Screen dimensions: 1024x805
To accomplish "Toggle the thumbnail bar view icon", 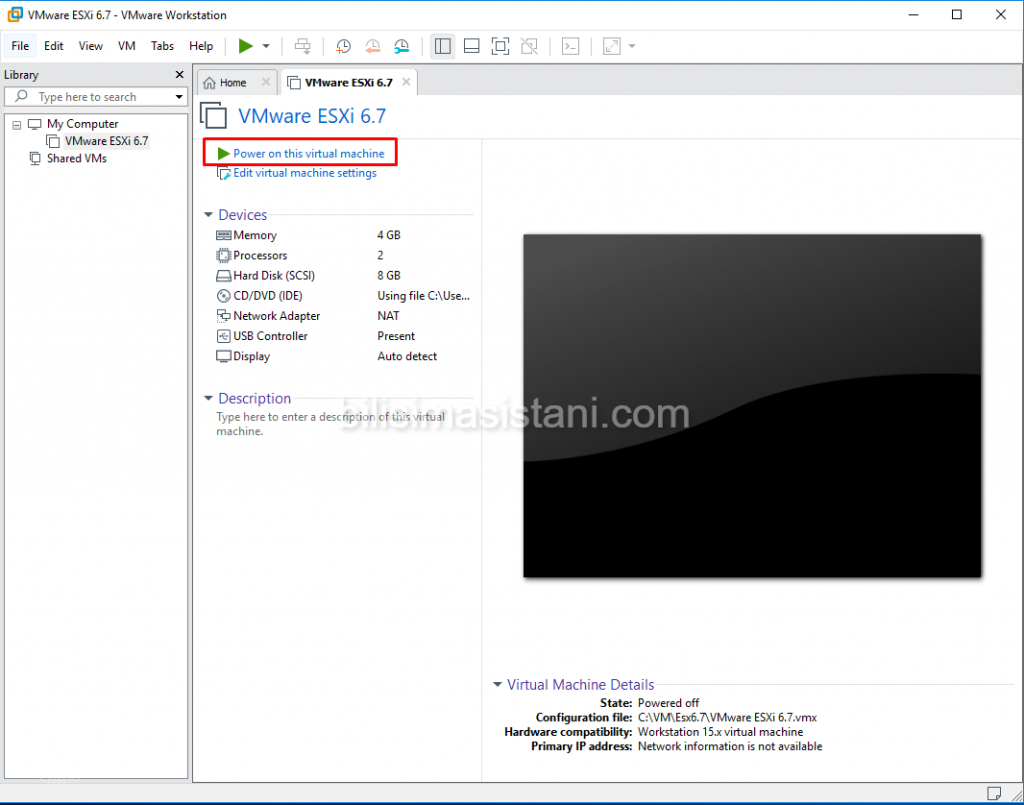I will pyautogui.click(x=472, y=46).
